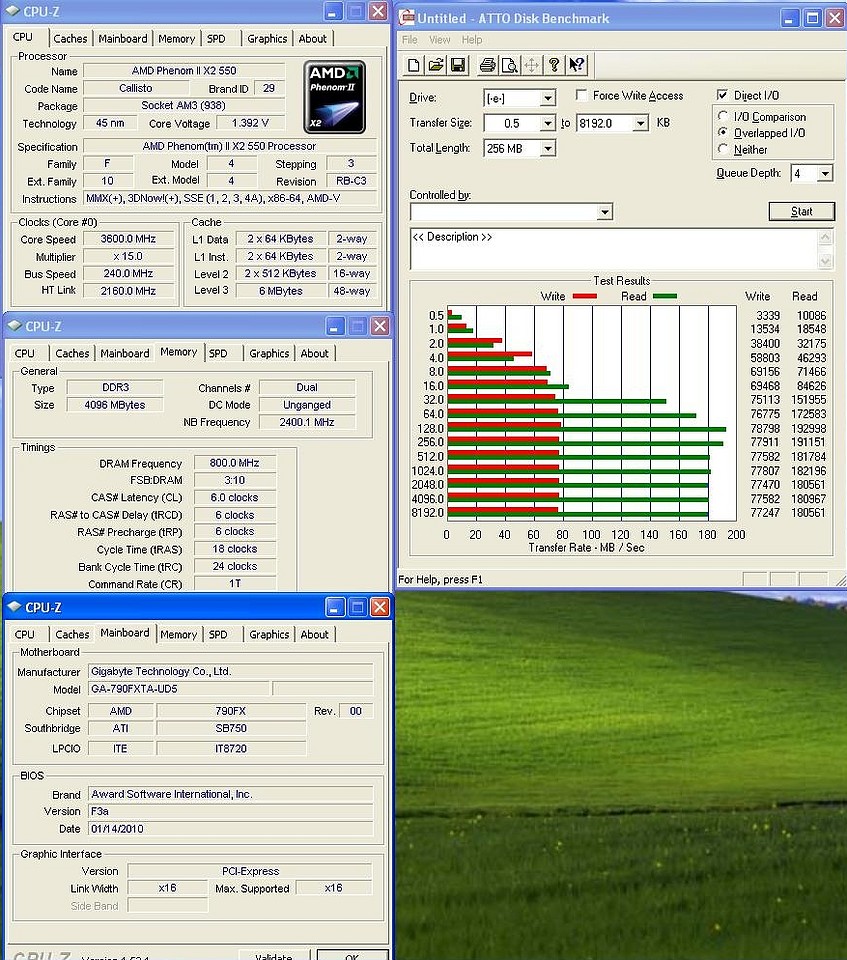Click the code name value 'Callisto'
847x960 pixels.
(135, 88)
